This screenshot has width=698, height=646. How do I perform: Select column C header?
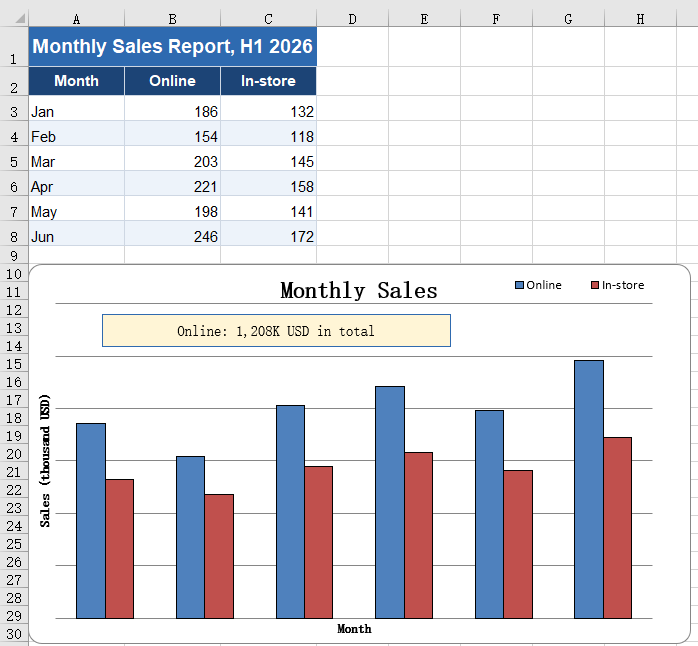coord(268,19)
